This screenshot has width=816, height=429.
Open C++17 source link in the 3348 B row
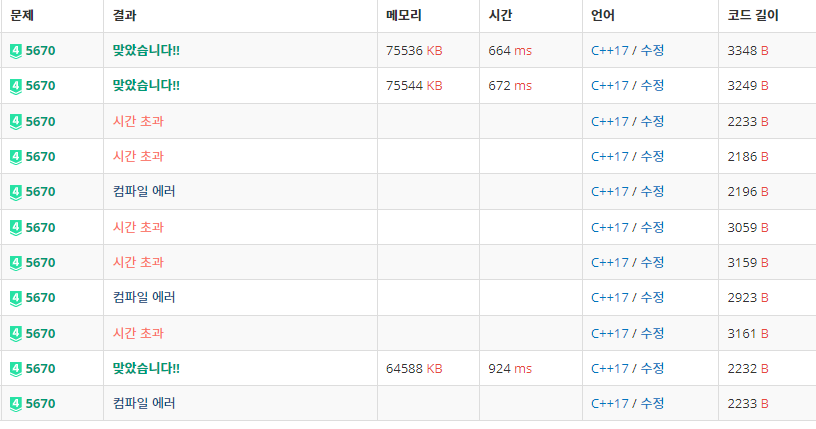click(609, 51)
